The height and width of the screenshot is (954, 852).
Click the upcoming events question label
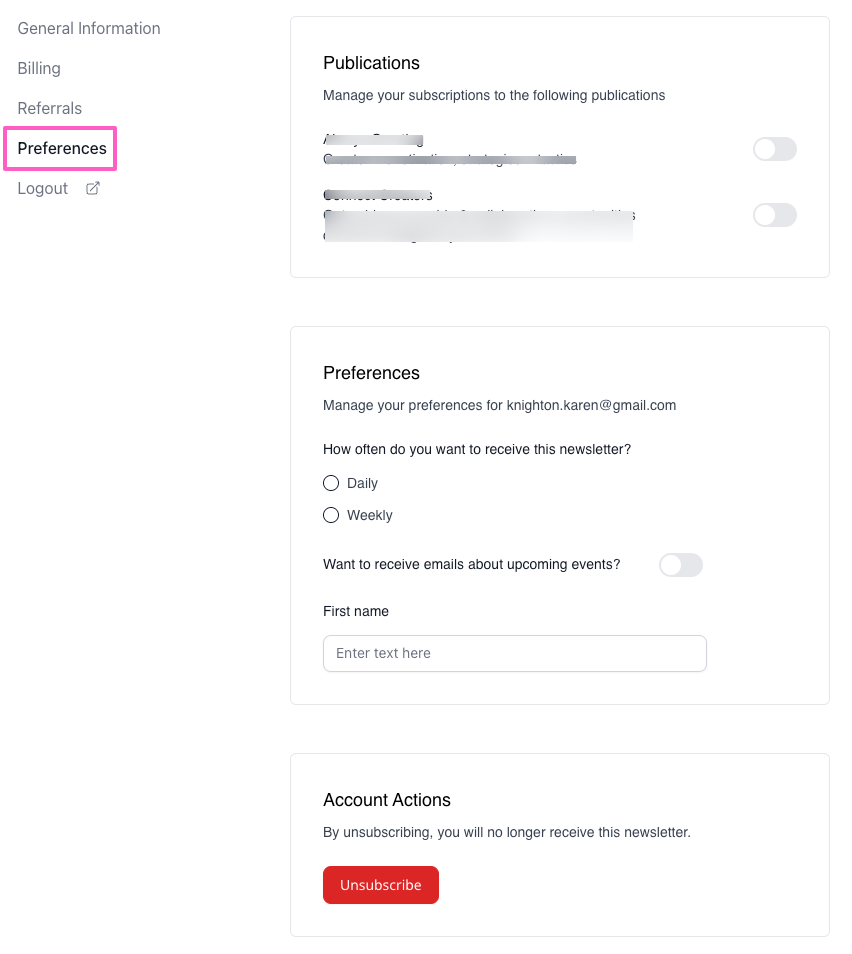[x=471, y=564]
